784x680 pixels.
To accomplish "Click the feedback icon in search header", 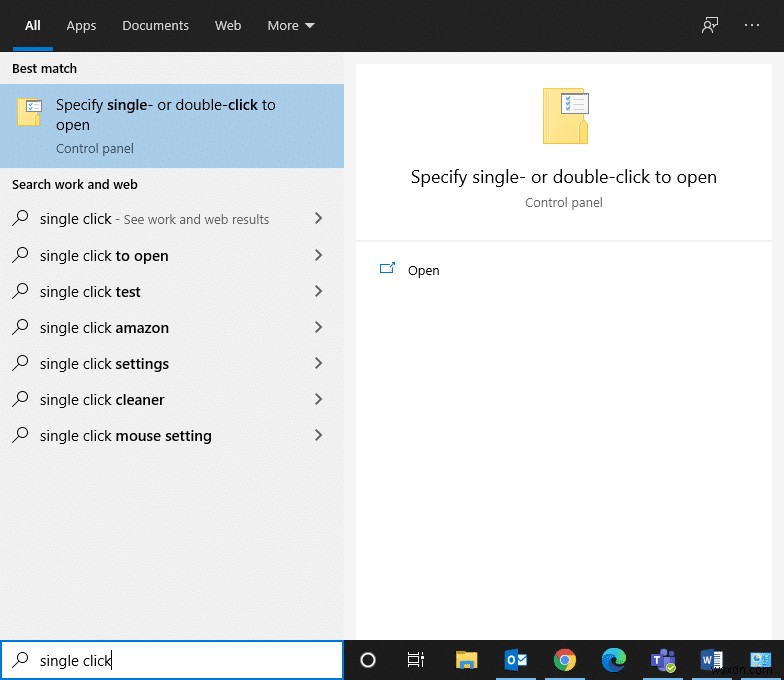I will tap(710, 26).
